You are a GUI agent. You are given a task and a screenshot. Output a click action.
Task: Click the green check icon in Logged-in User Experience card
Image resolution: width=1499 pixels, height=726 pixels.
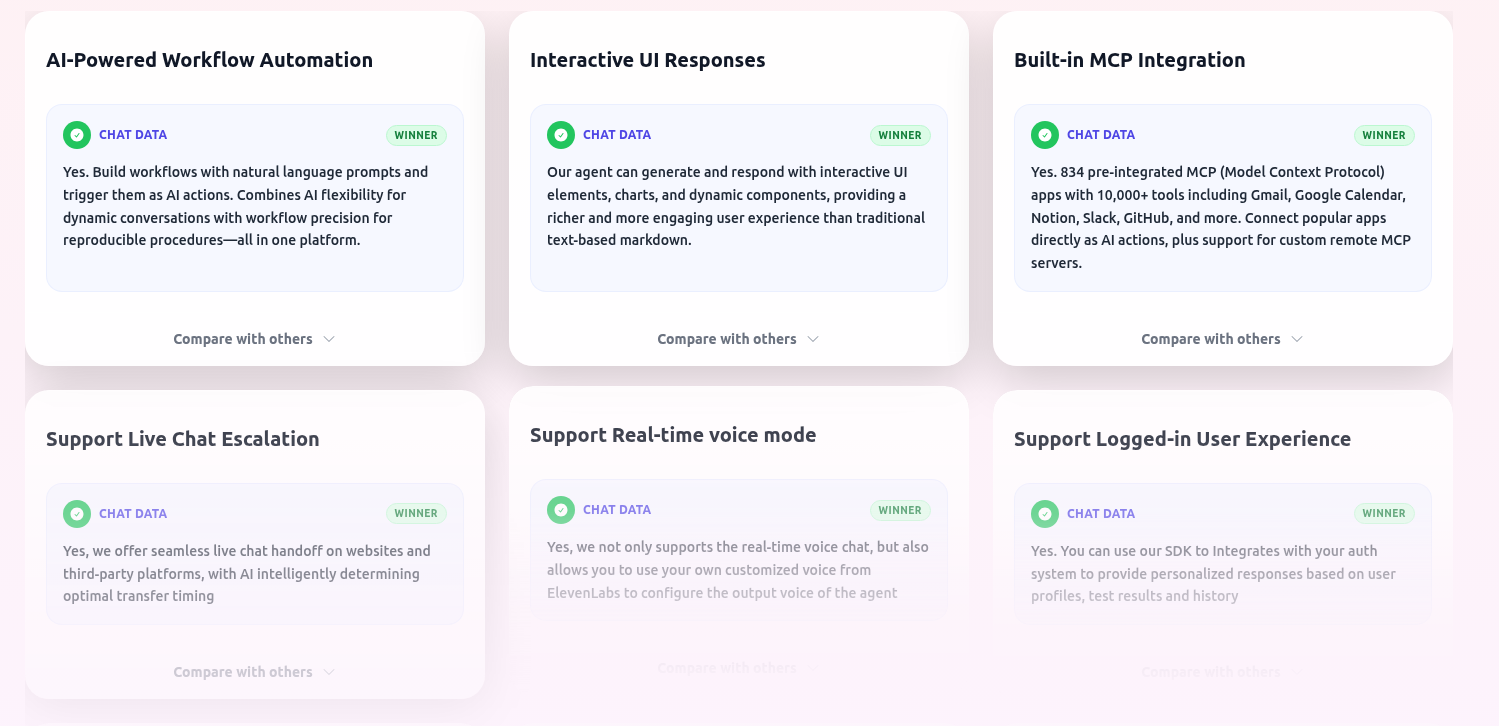point(1045,514)
